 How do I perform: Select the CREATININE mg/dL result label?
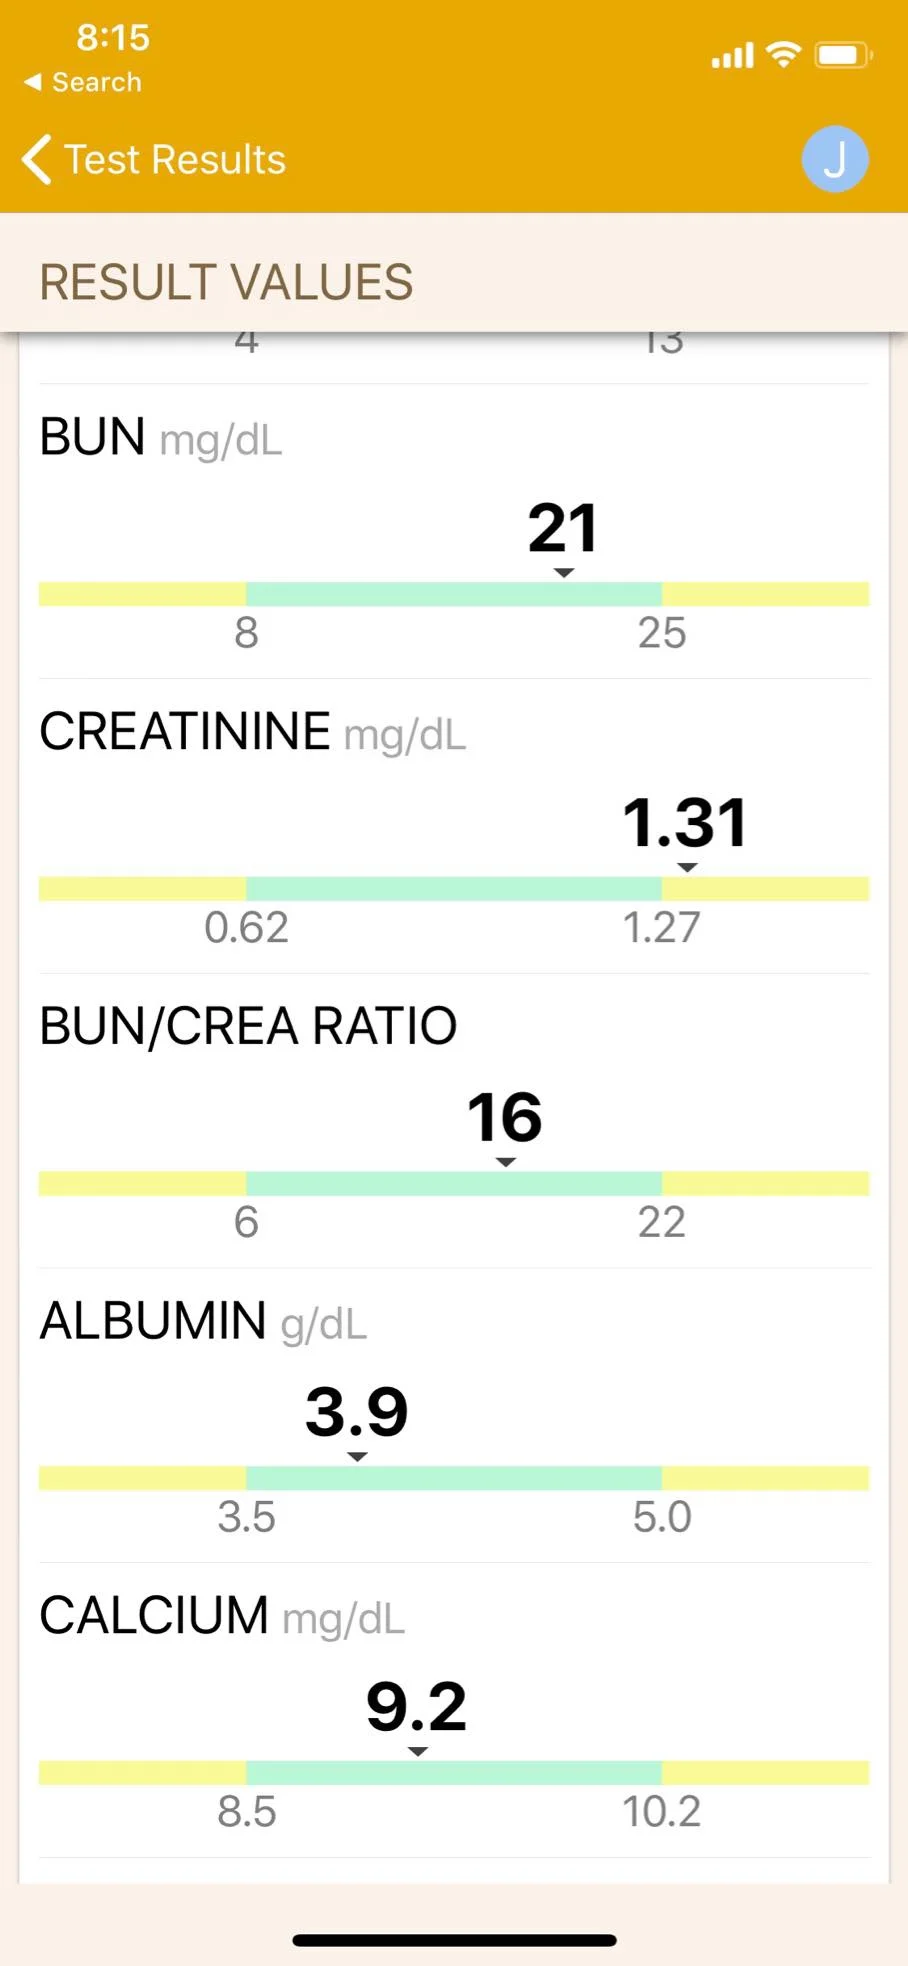(253, 732)
